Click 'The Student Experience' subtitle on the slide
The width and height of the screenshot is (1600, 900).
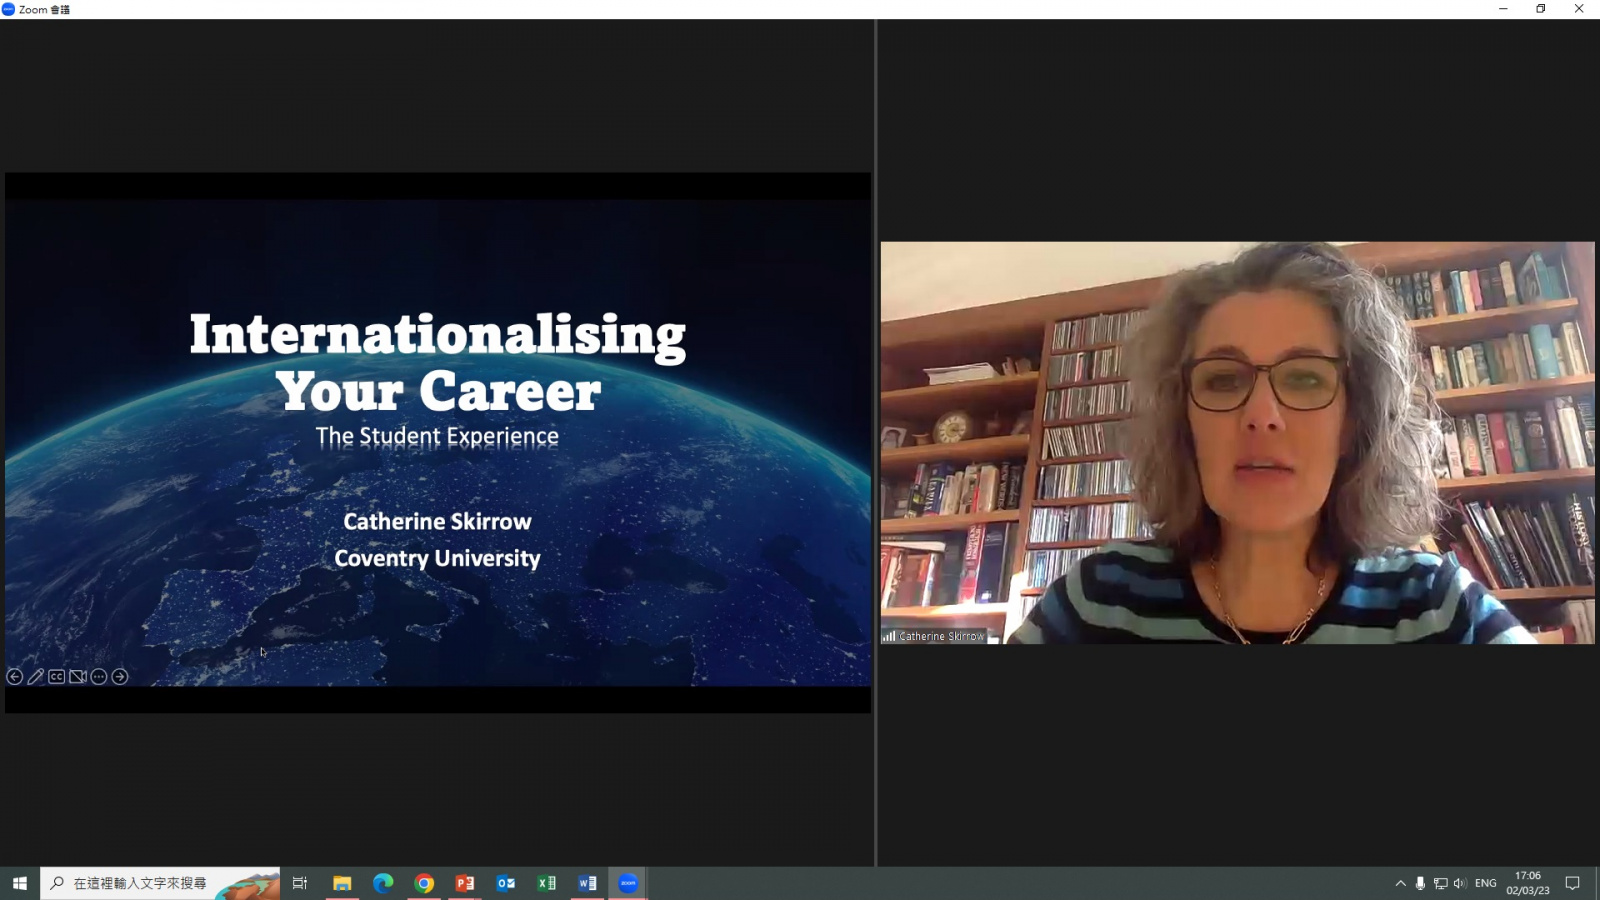point(437,436)
